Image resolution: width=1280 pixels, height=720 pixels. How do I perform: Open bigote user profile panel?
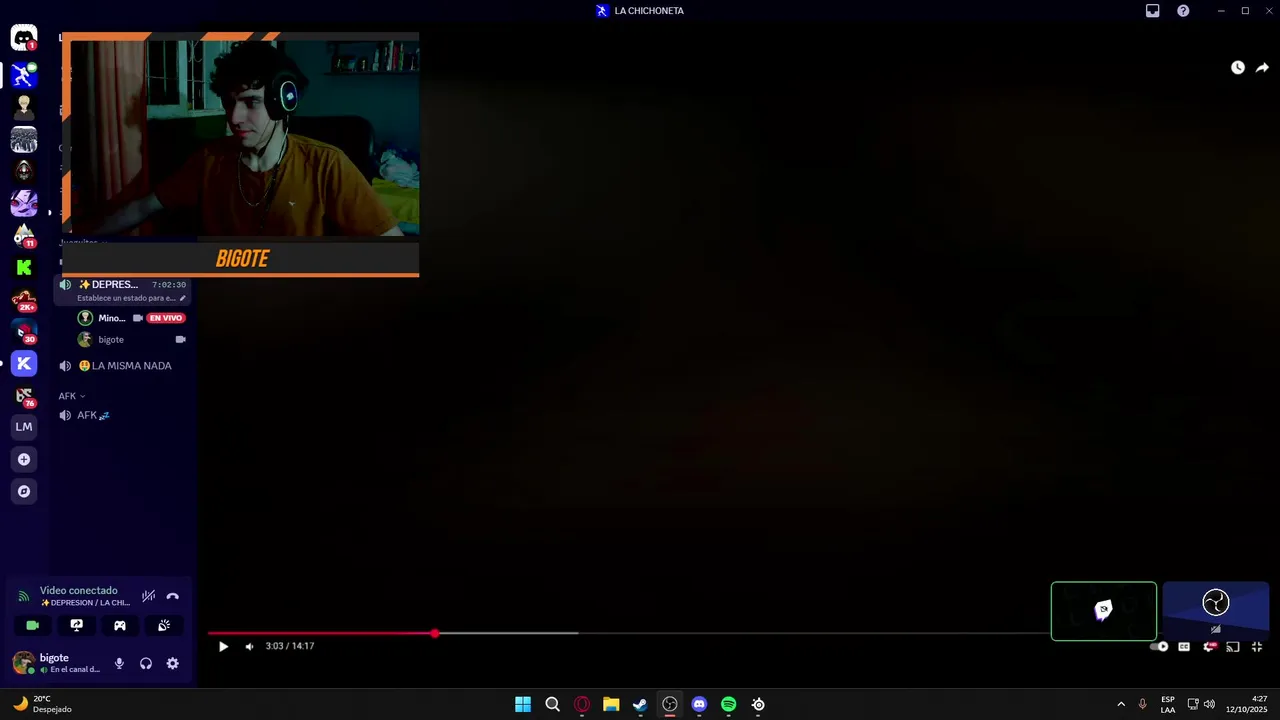56,663
